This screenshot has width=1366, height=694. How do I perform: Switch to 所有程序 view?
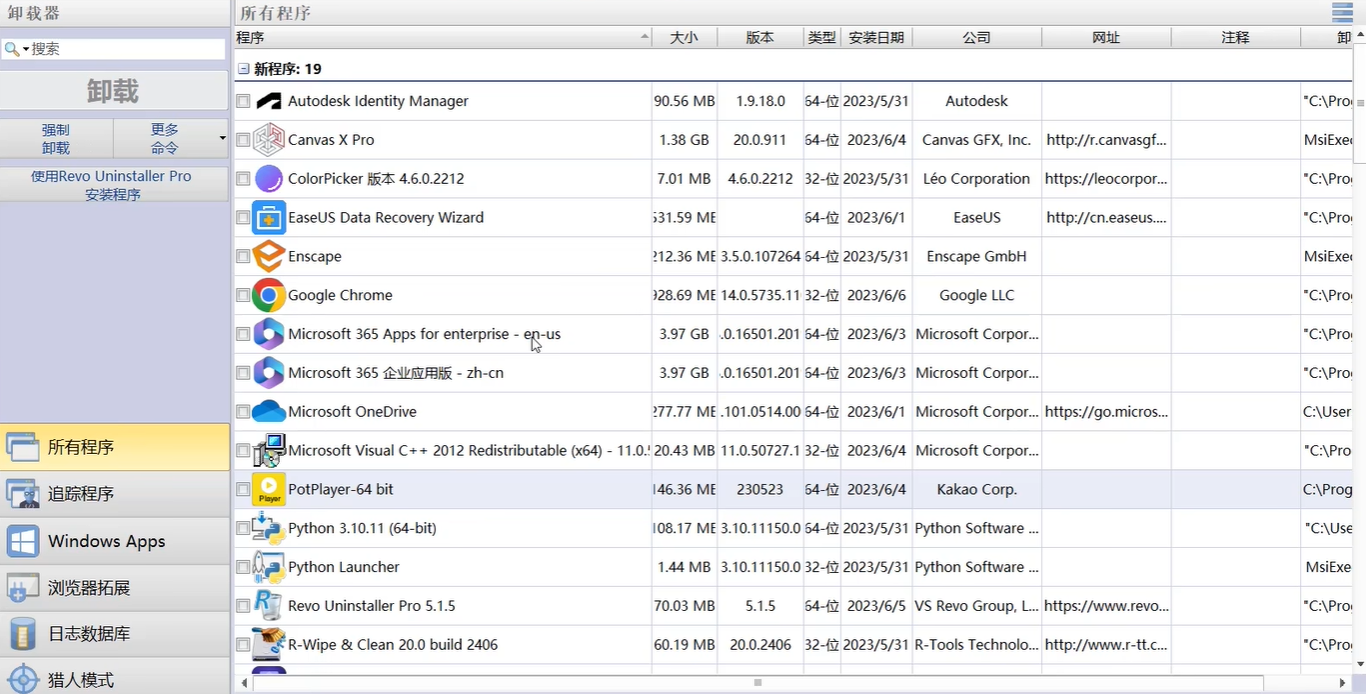pyautogui.click(x=115, y=447)
